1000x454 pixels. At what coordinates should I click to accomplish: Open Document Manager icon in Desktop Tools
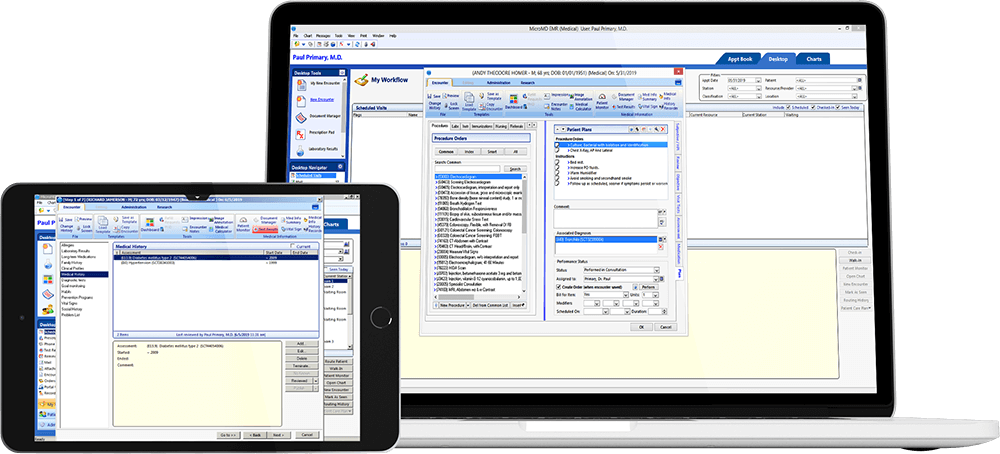coord(300,116)
